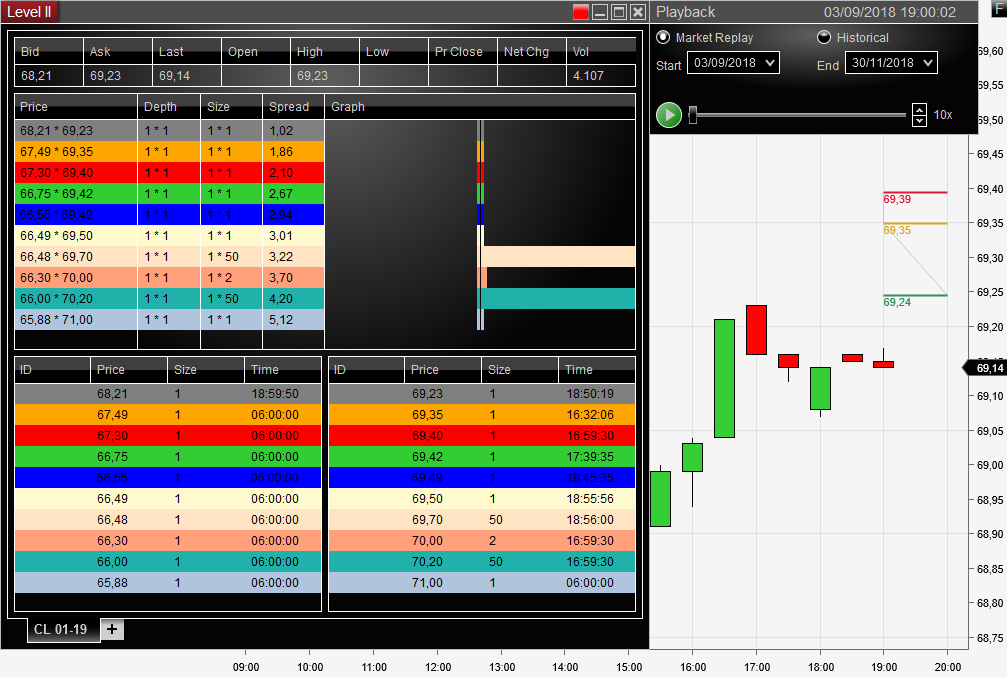Select the gray 68,21 * 69,23 price row
The image size is (1007, 677).
(169, 130)
